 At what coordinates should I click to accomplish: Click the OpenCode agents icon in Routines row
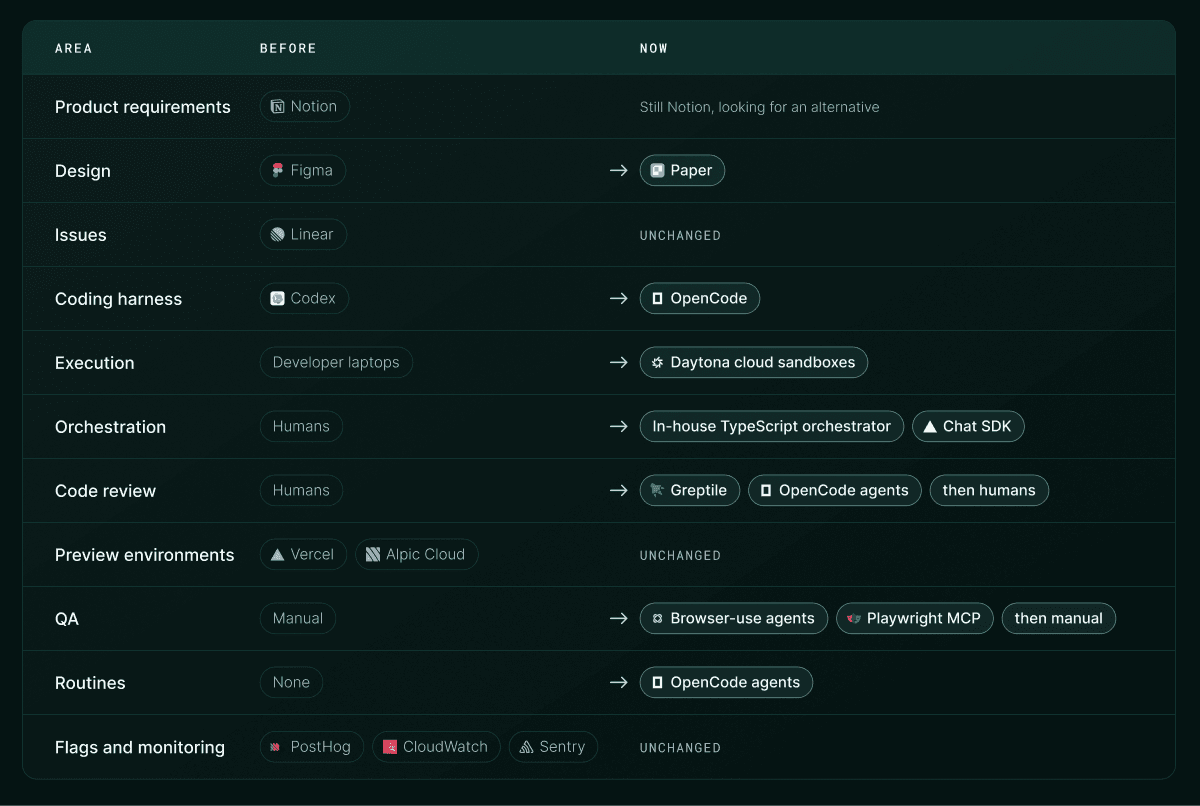click(x=657, y=683)
